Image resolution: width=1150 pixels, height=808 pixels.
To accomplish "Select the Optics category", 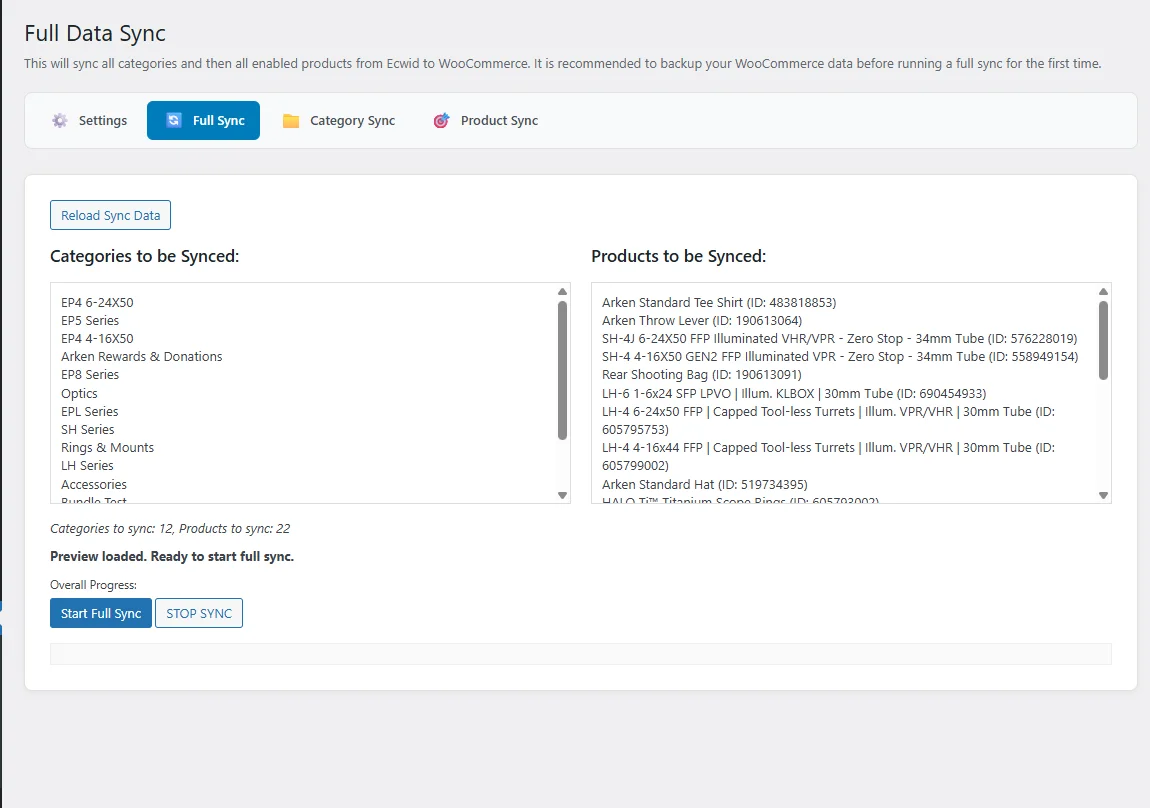I will 79,393.
